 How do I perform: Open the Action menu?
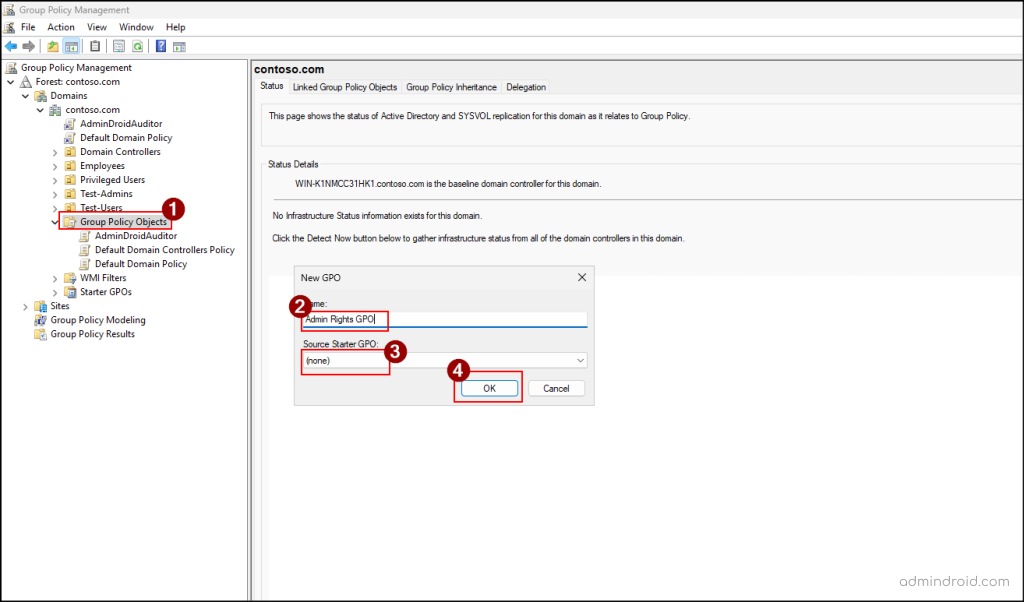point(60,26)
